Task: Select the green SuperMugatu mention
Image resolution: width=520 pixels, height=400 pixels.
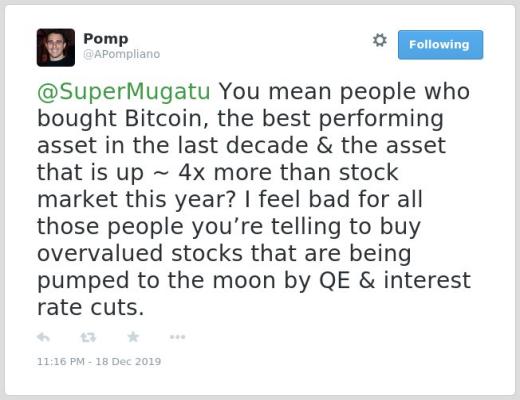Action: (x=124, y=91)
